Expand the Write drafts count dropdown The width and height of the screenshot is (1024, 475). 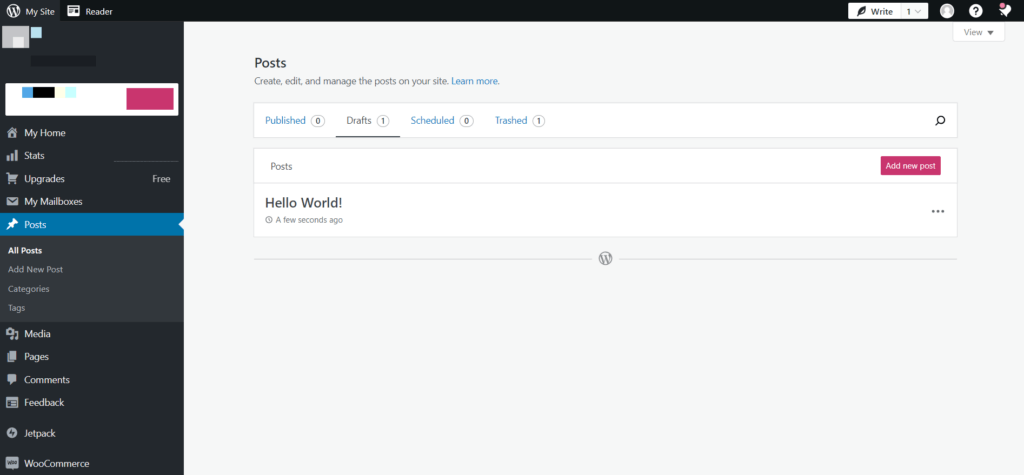pos(914,11)
